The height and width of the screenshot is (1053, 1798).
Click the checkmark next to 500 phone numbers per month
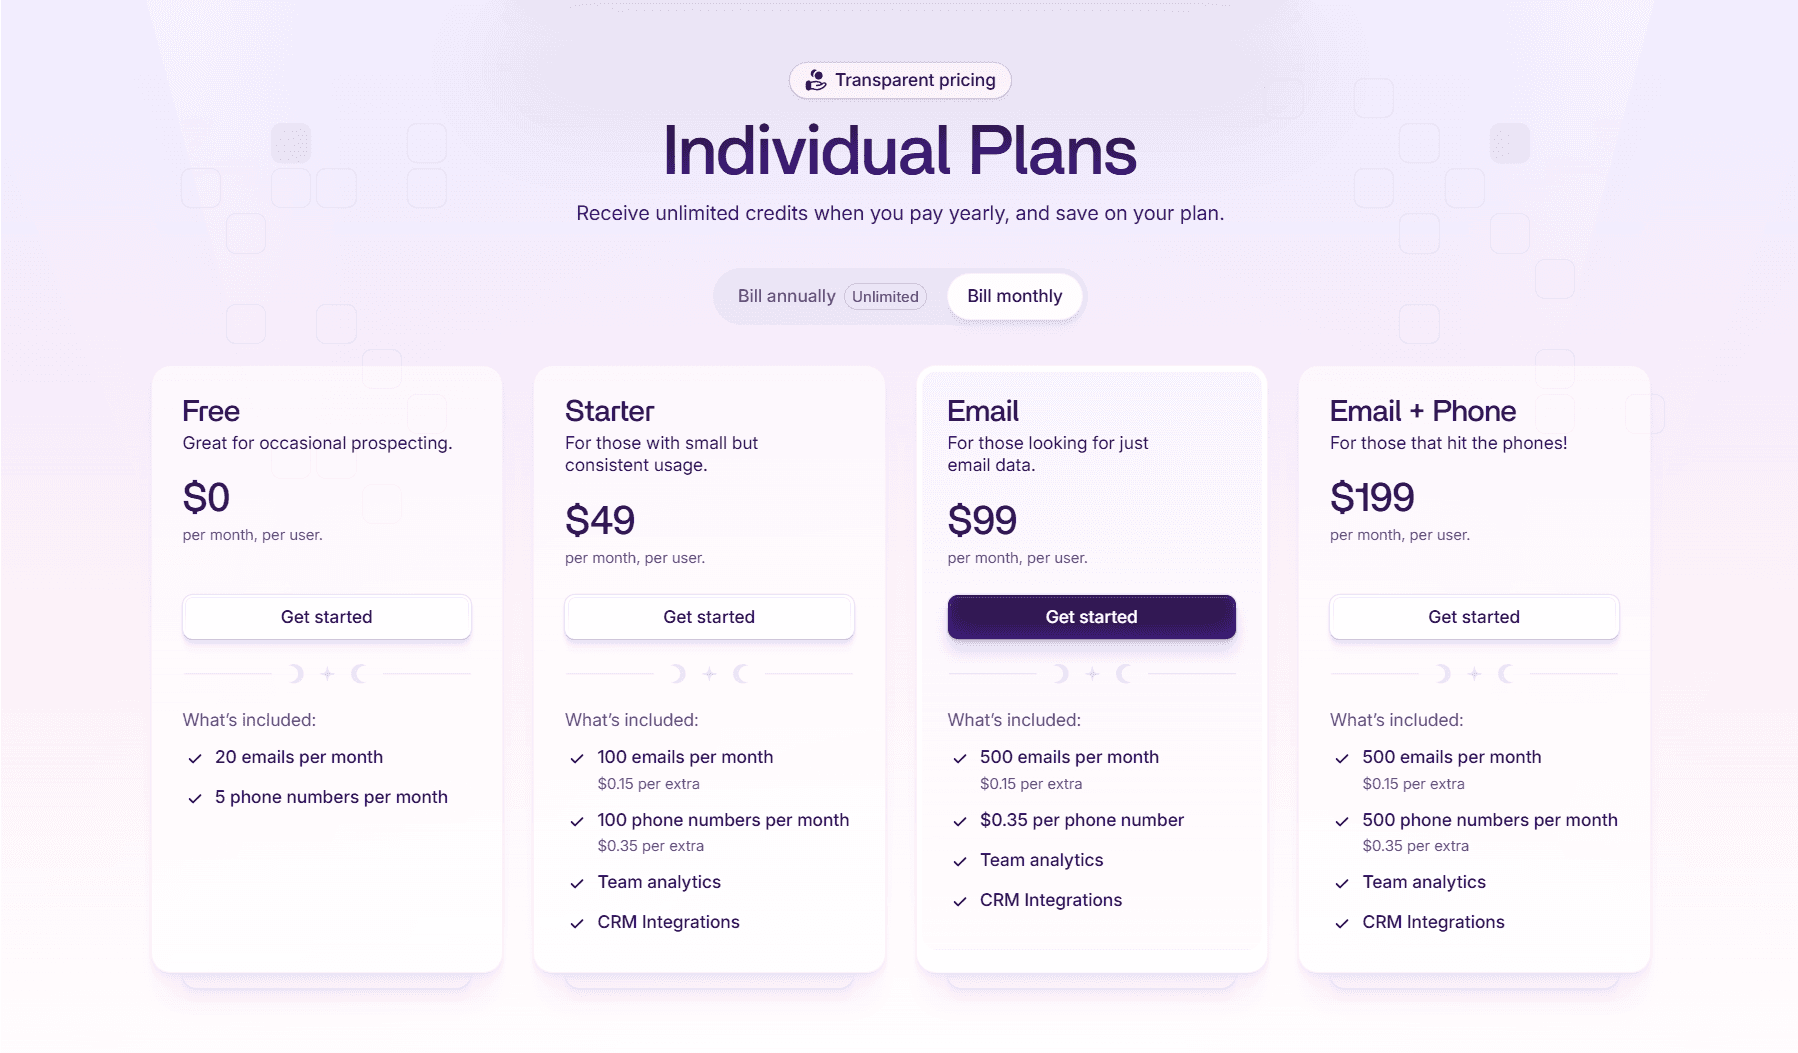(x=1343, y=821)
